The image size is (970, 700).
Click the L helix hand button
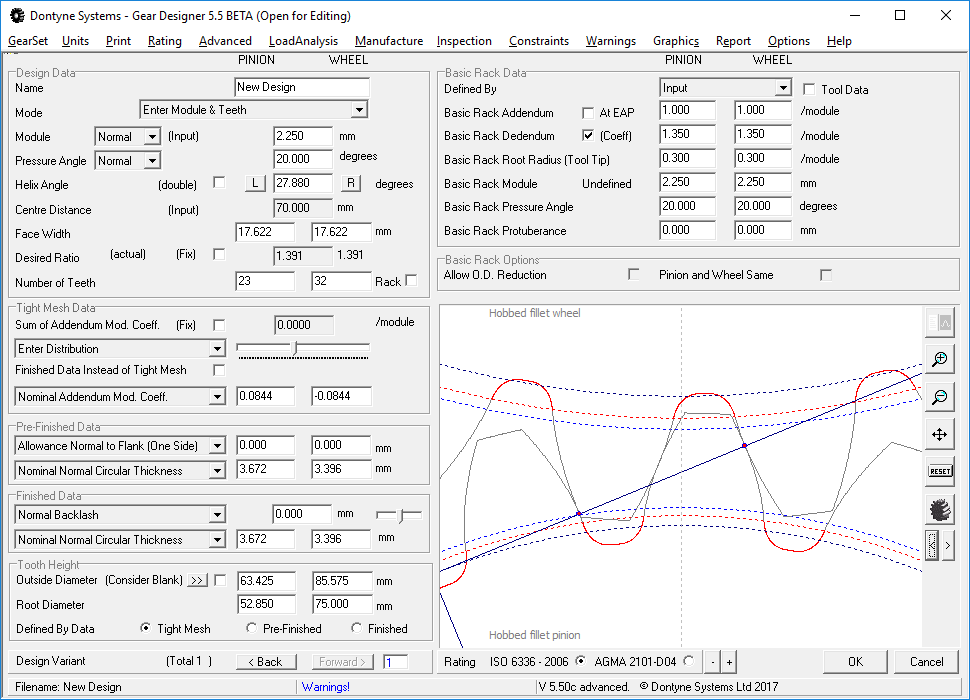coord(255,183)
